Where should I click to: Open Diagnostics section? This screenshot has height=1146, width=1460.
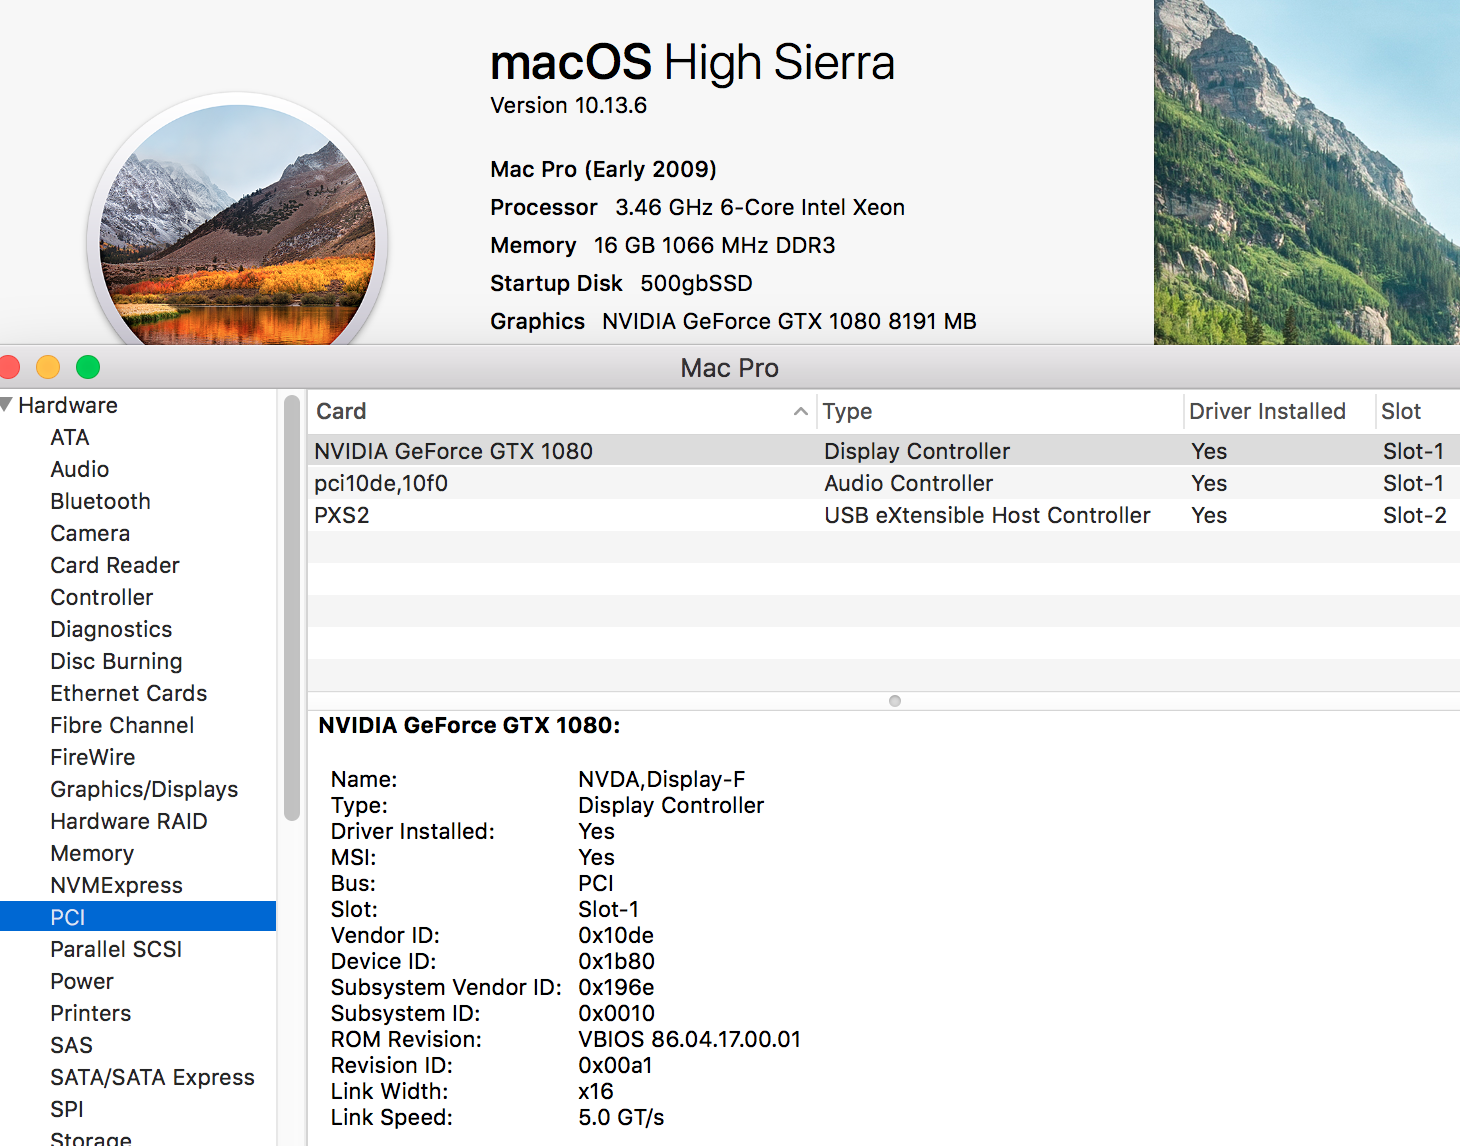tap(112, 629)
